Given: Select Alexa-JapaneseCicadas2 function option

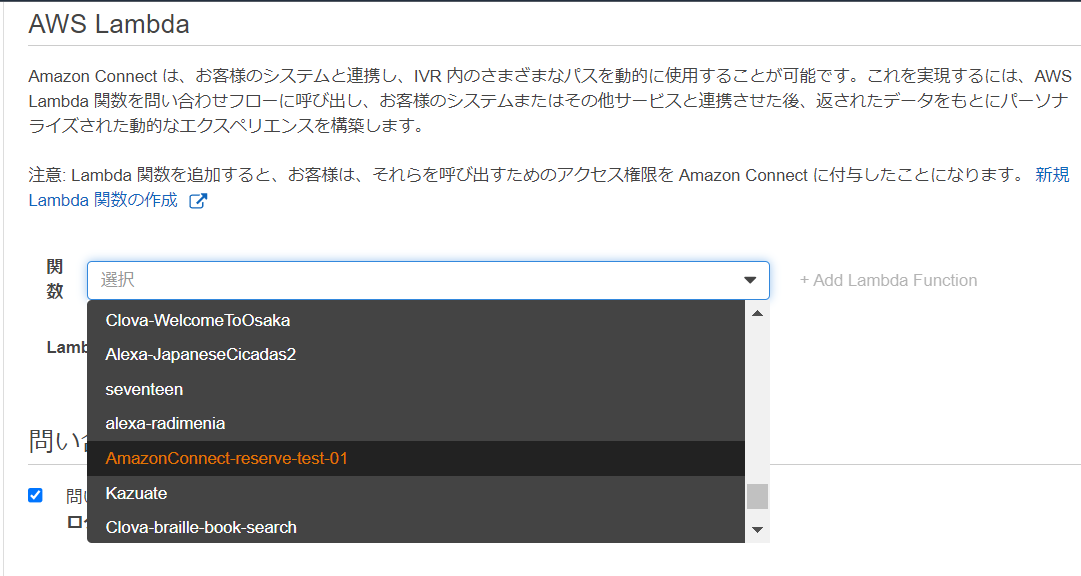Looking at the screenshot, I should pyautogui.click(x=416, y=355).
